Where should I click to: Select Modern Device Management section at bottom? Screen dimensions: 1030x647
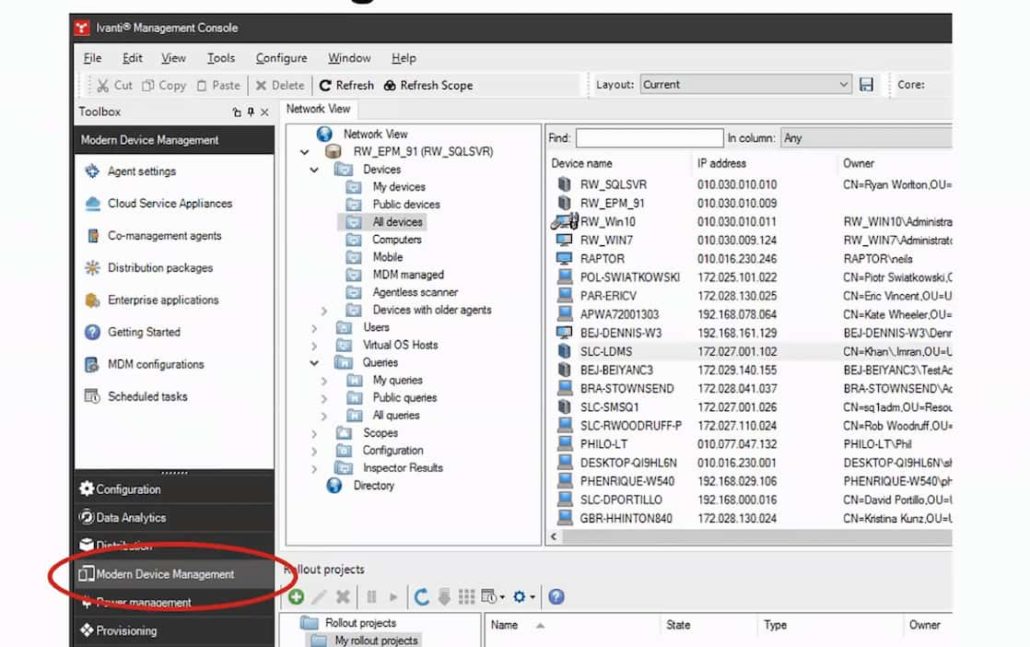pyautogui.click(x=174, y=574)
